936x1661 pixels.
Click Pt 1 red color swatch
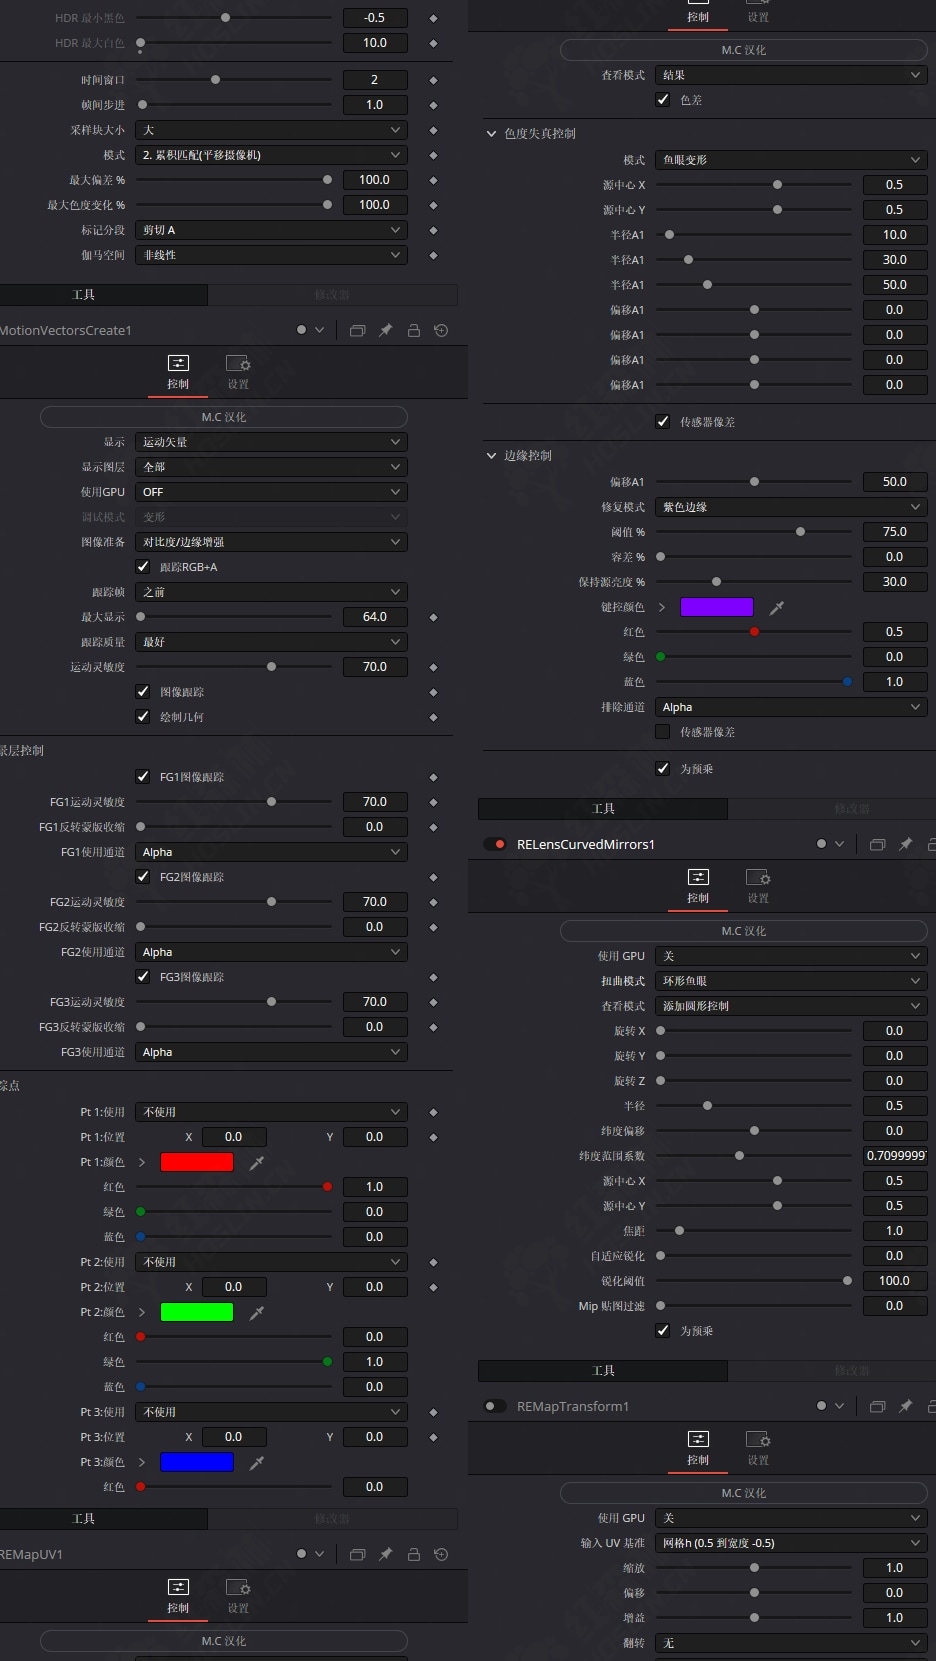197,1162
